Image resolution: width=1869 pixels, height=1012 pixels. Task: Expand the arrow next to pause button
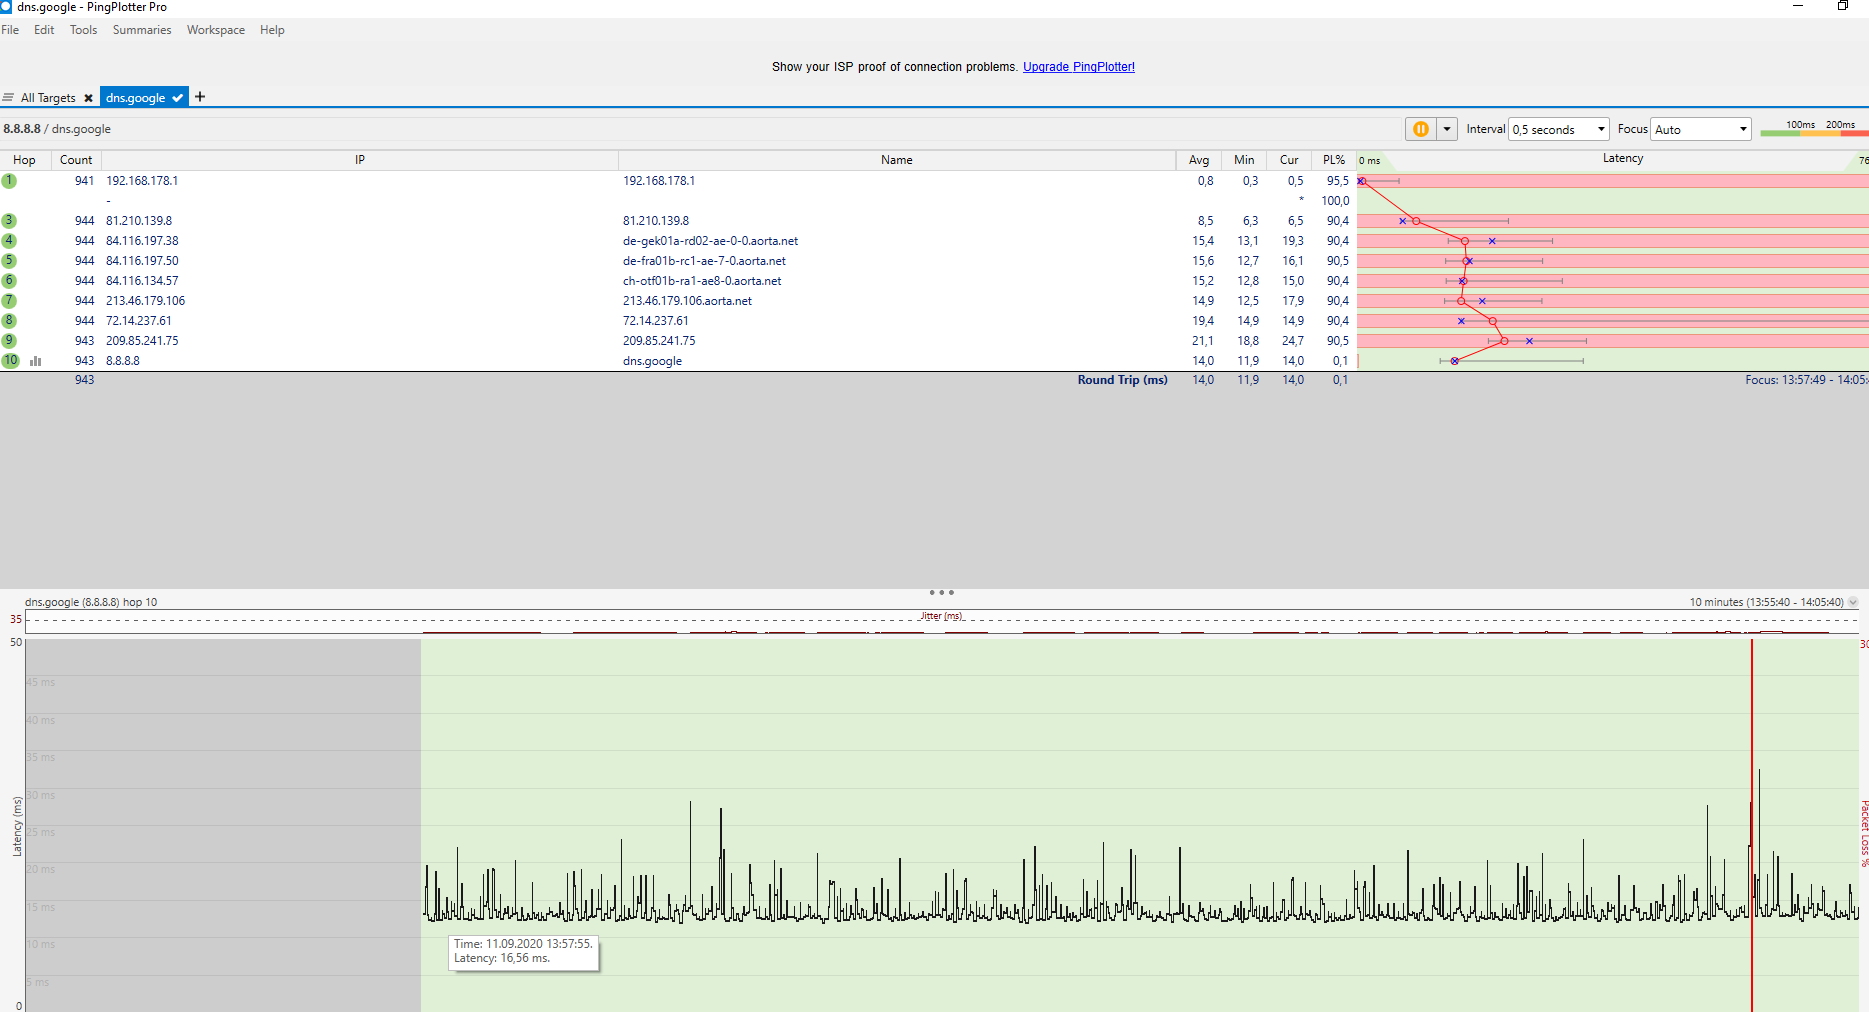[x=1447, y=129]
